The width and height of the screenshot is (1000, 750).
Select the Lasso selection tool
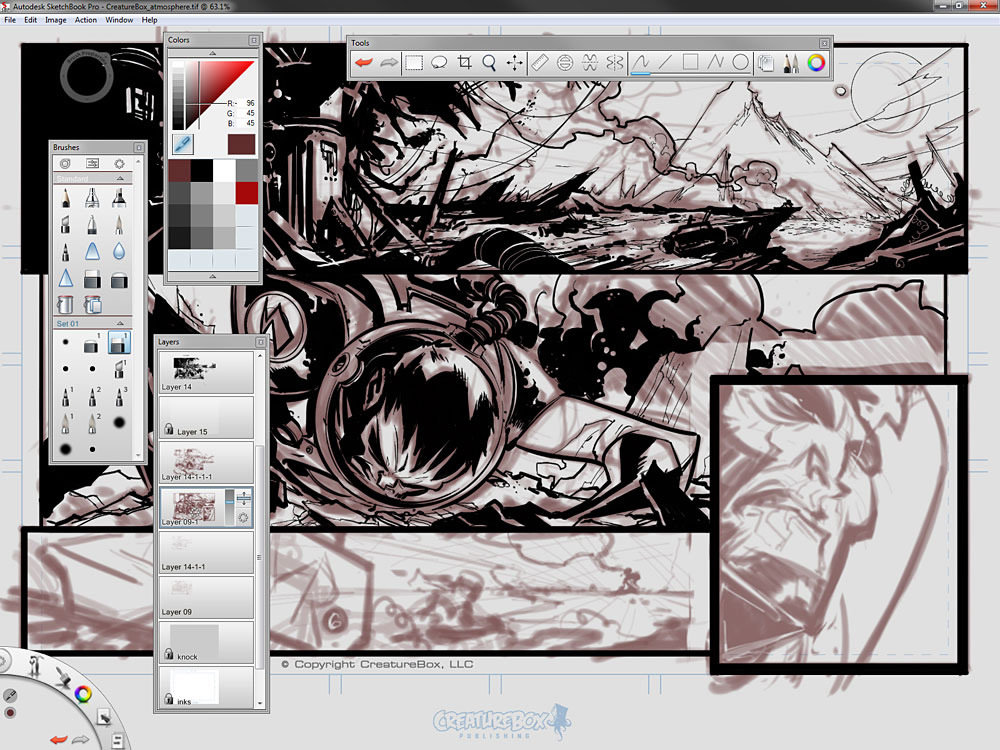[x=439, y=62]
